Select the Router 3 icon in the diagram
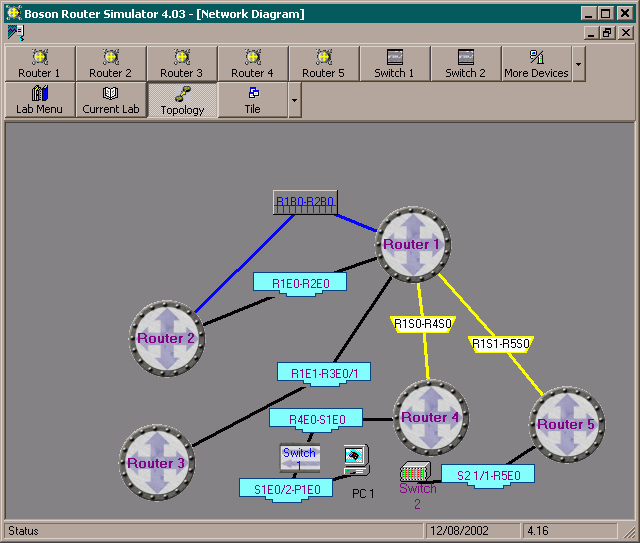 157,463
